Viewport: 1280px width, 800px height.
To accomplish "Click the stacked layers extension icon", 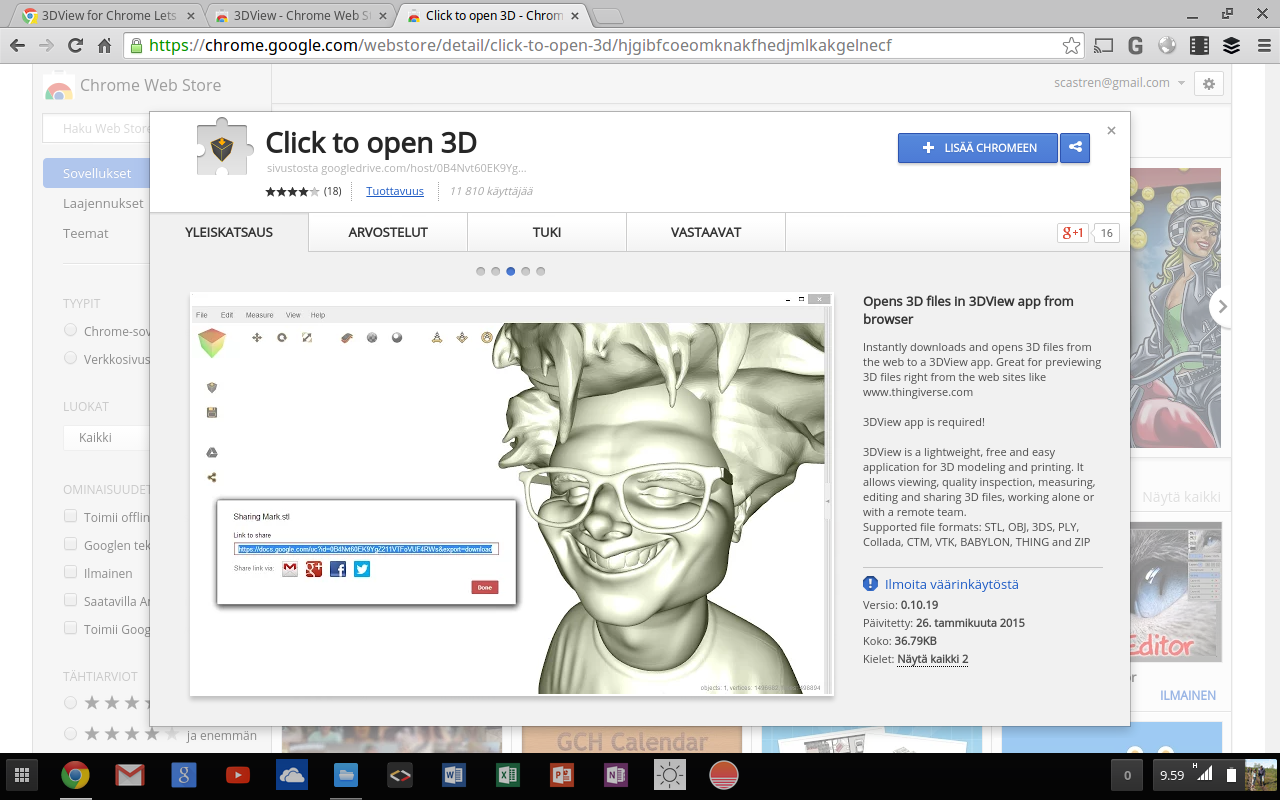I will 1231,46.
